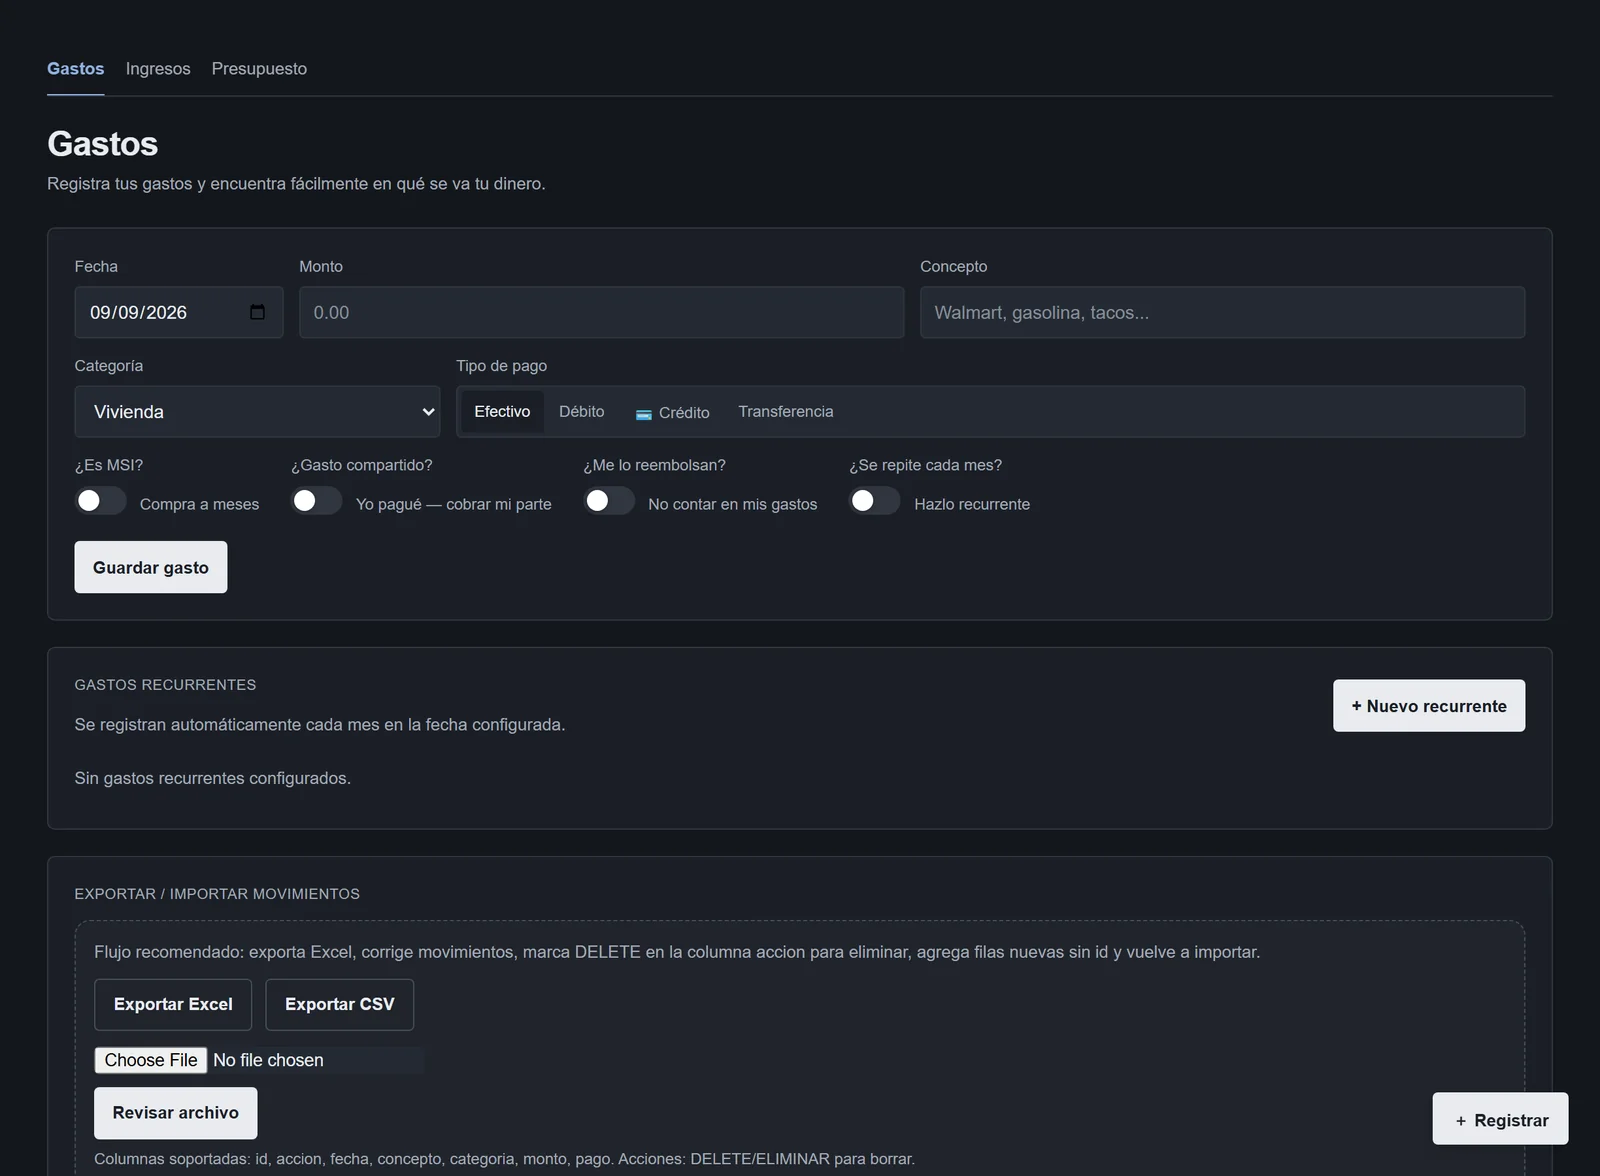1600x1176 pixels.
Task: Click Revisar archivo button
Action: coord(176,1113)
